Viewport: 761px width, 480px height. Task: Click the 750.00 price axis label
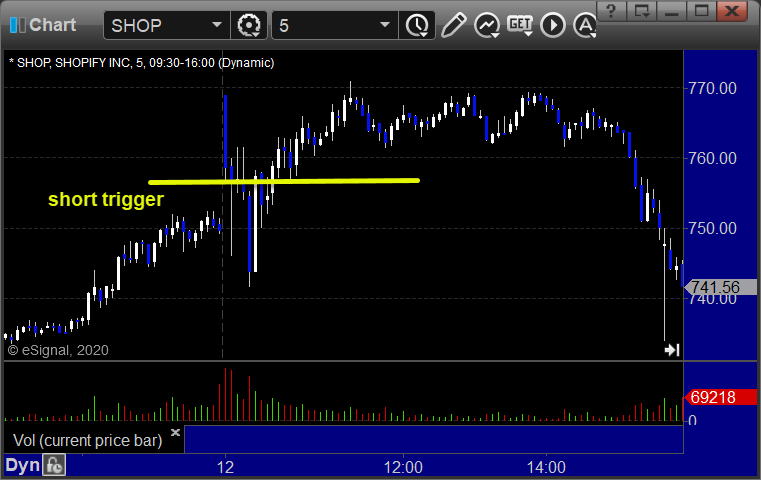coord(712,228)
